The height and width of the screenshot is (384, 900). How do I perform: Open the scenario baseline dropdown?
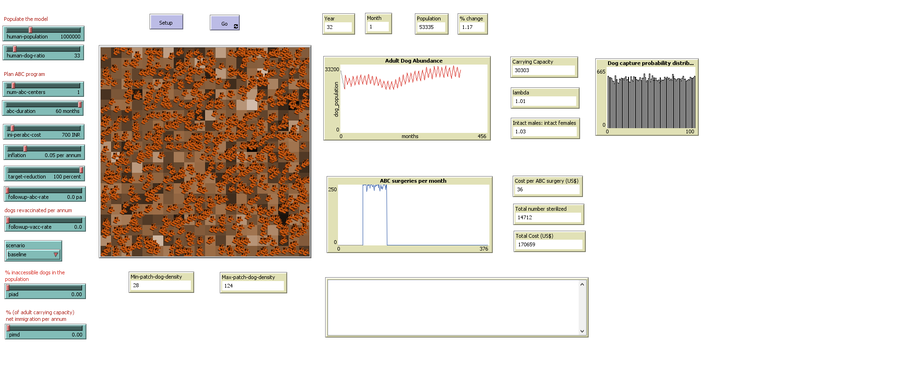tap(33, 251)
